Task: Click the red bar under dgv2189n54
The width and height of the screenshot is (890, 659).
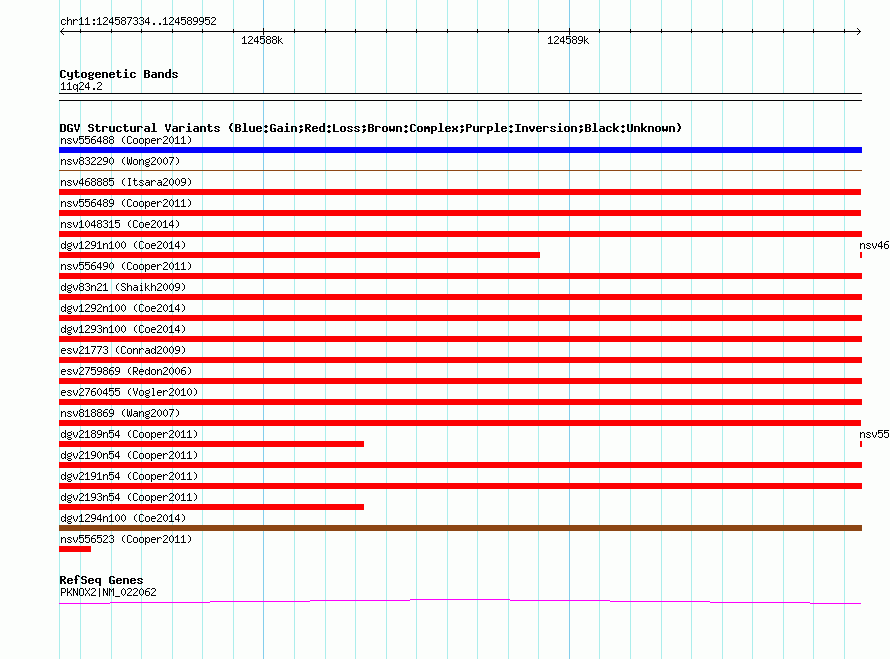Action: [x=211, y=444]
